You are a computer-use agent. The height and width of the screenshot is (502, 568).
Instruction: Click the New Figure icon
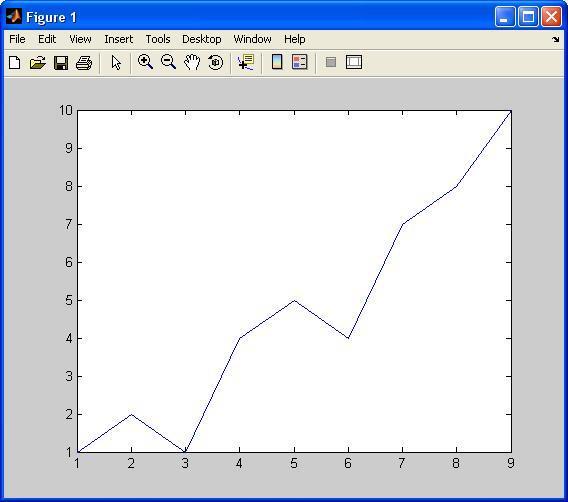pyautogui.click(x=14, y=63)
